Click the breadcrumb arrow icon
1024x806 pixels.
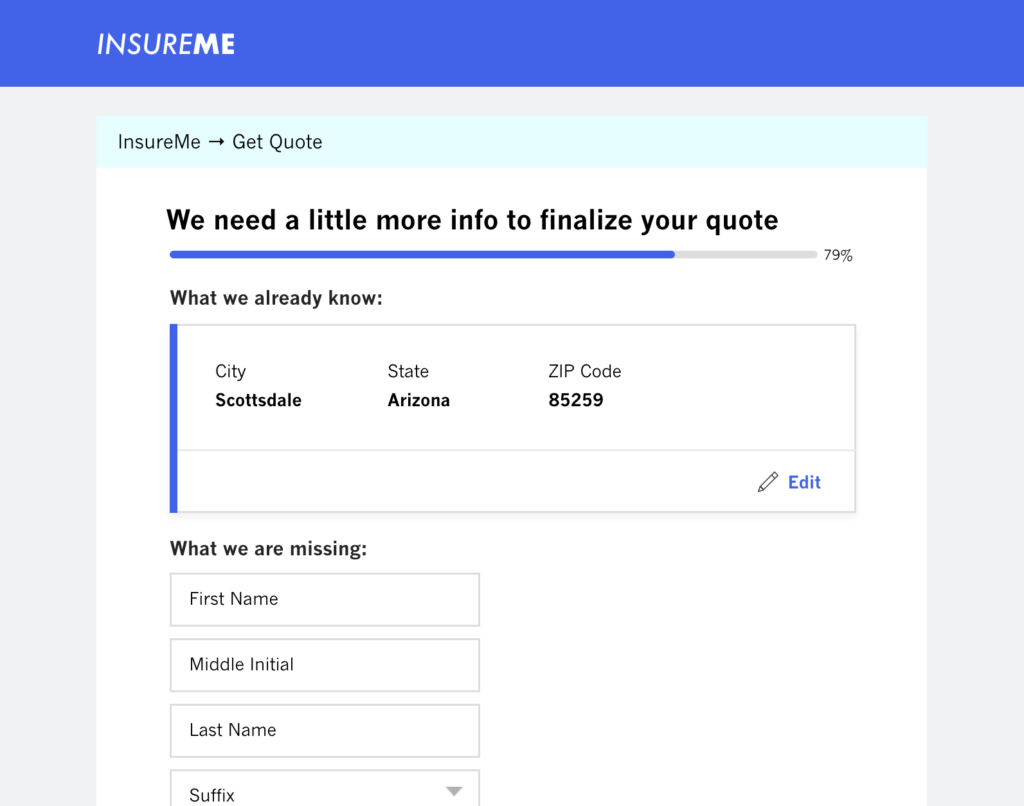(x=216, y=142)
